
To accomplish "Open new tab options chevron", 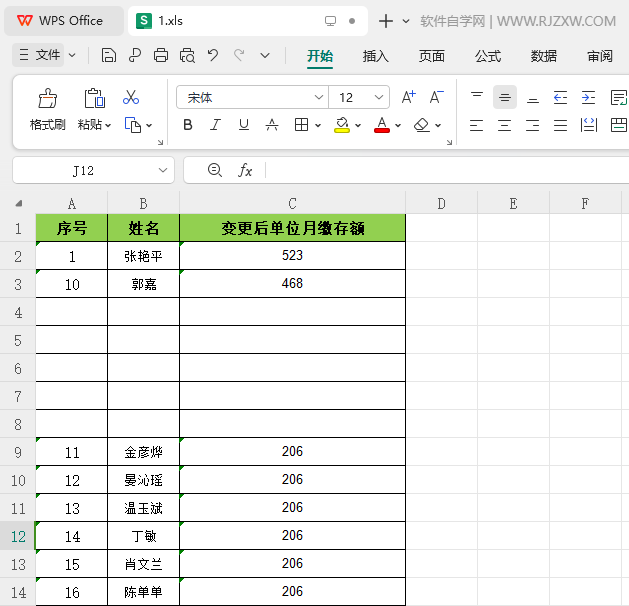I will pos(406,21).
